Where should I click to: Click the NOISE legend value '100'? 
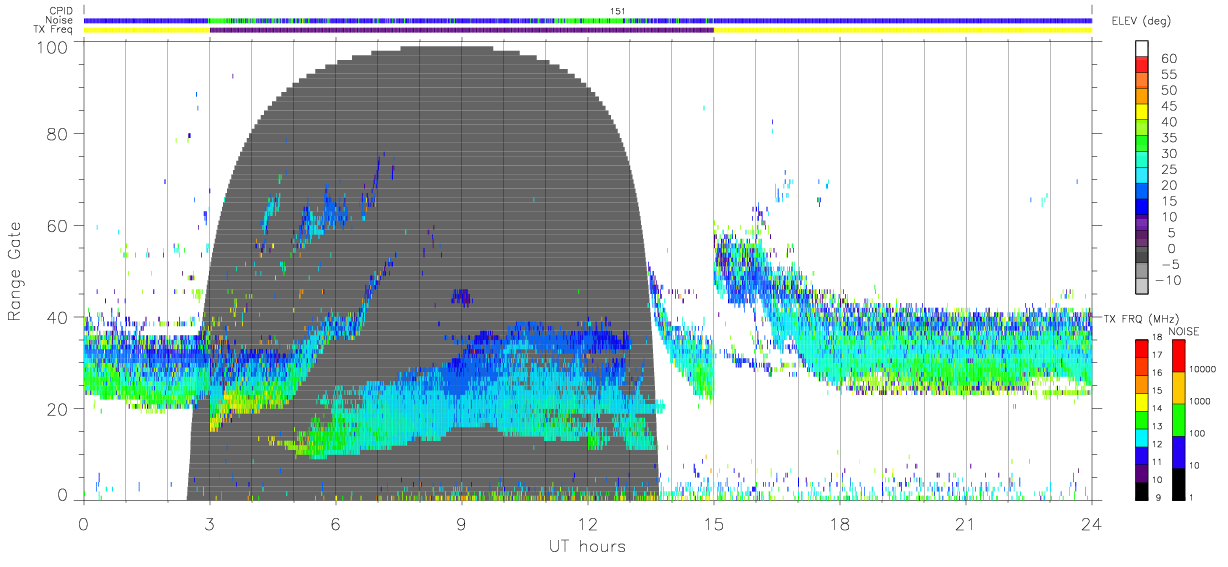point(1197,433)
